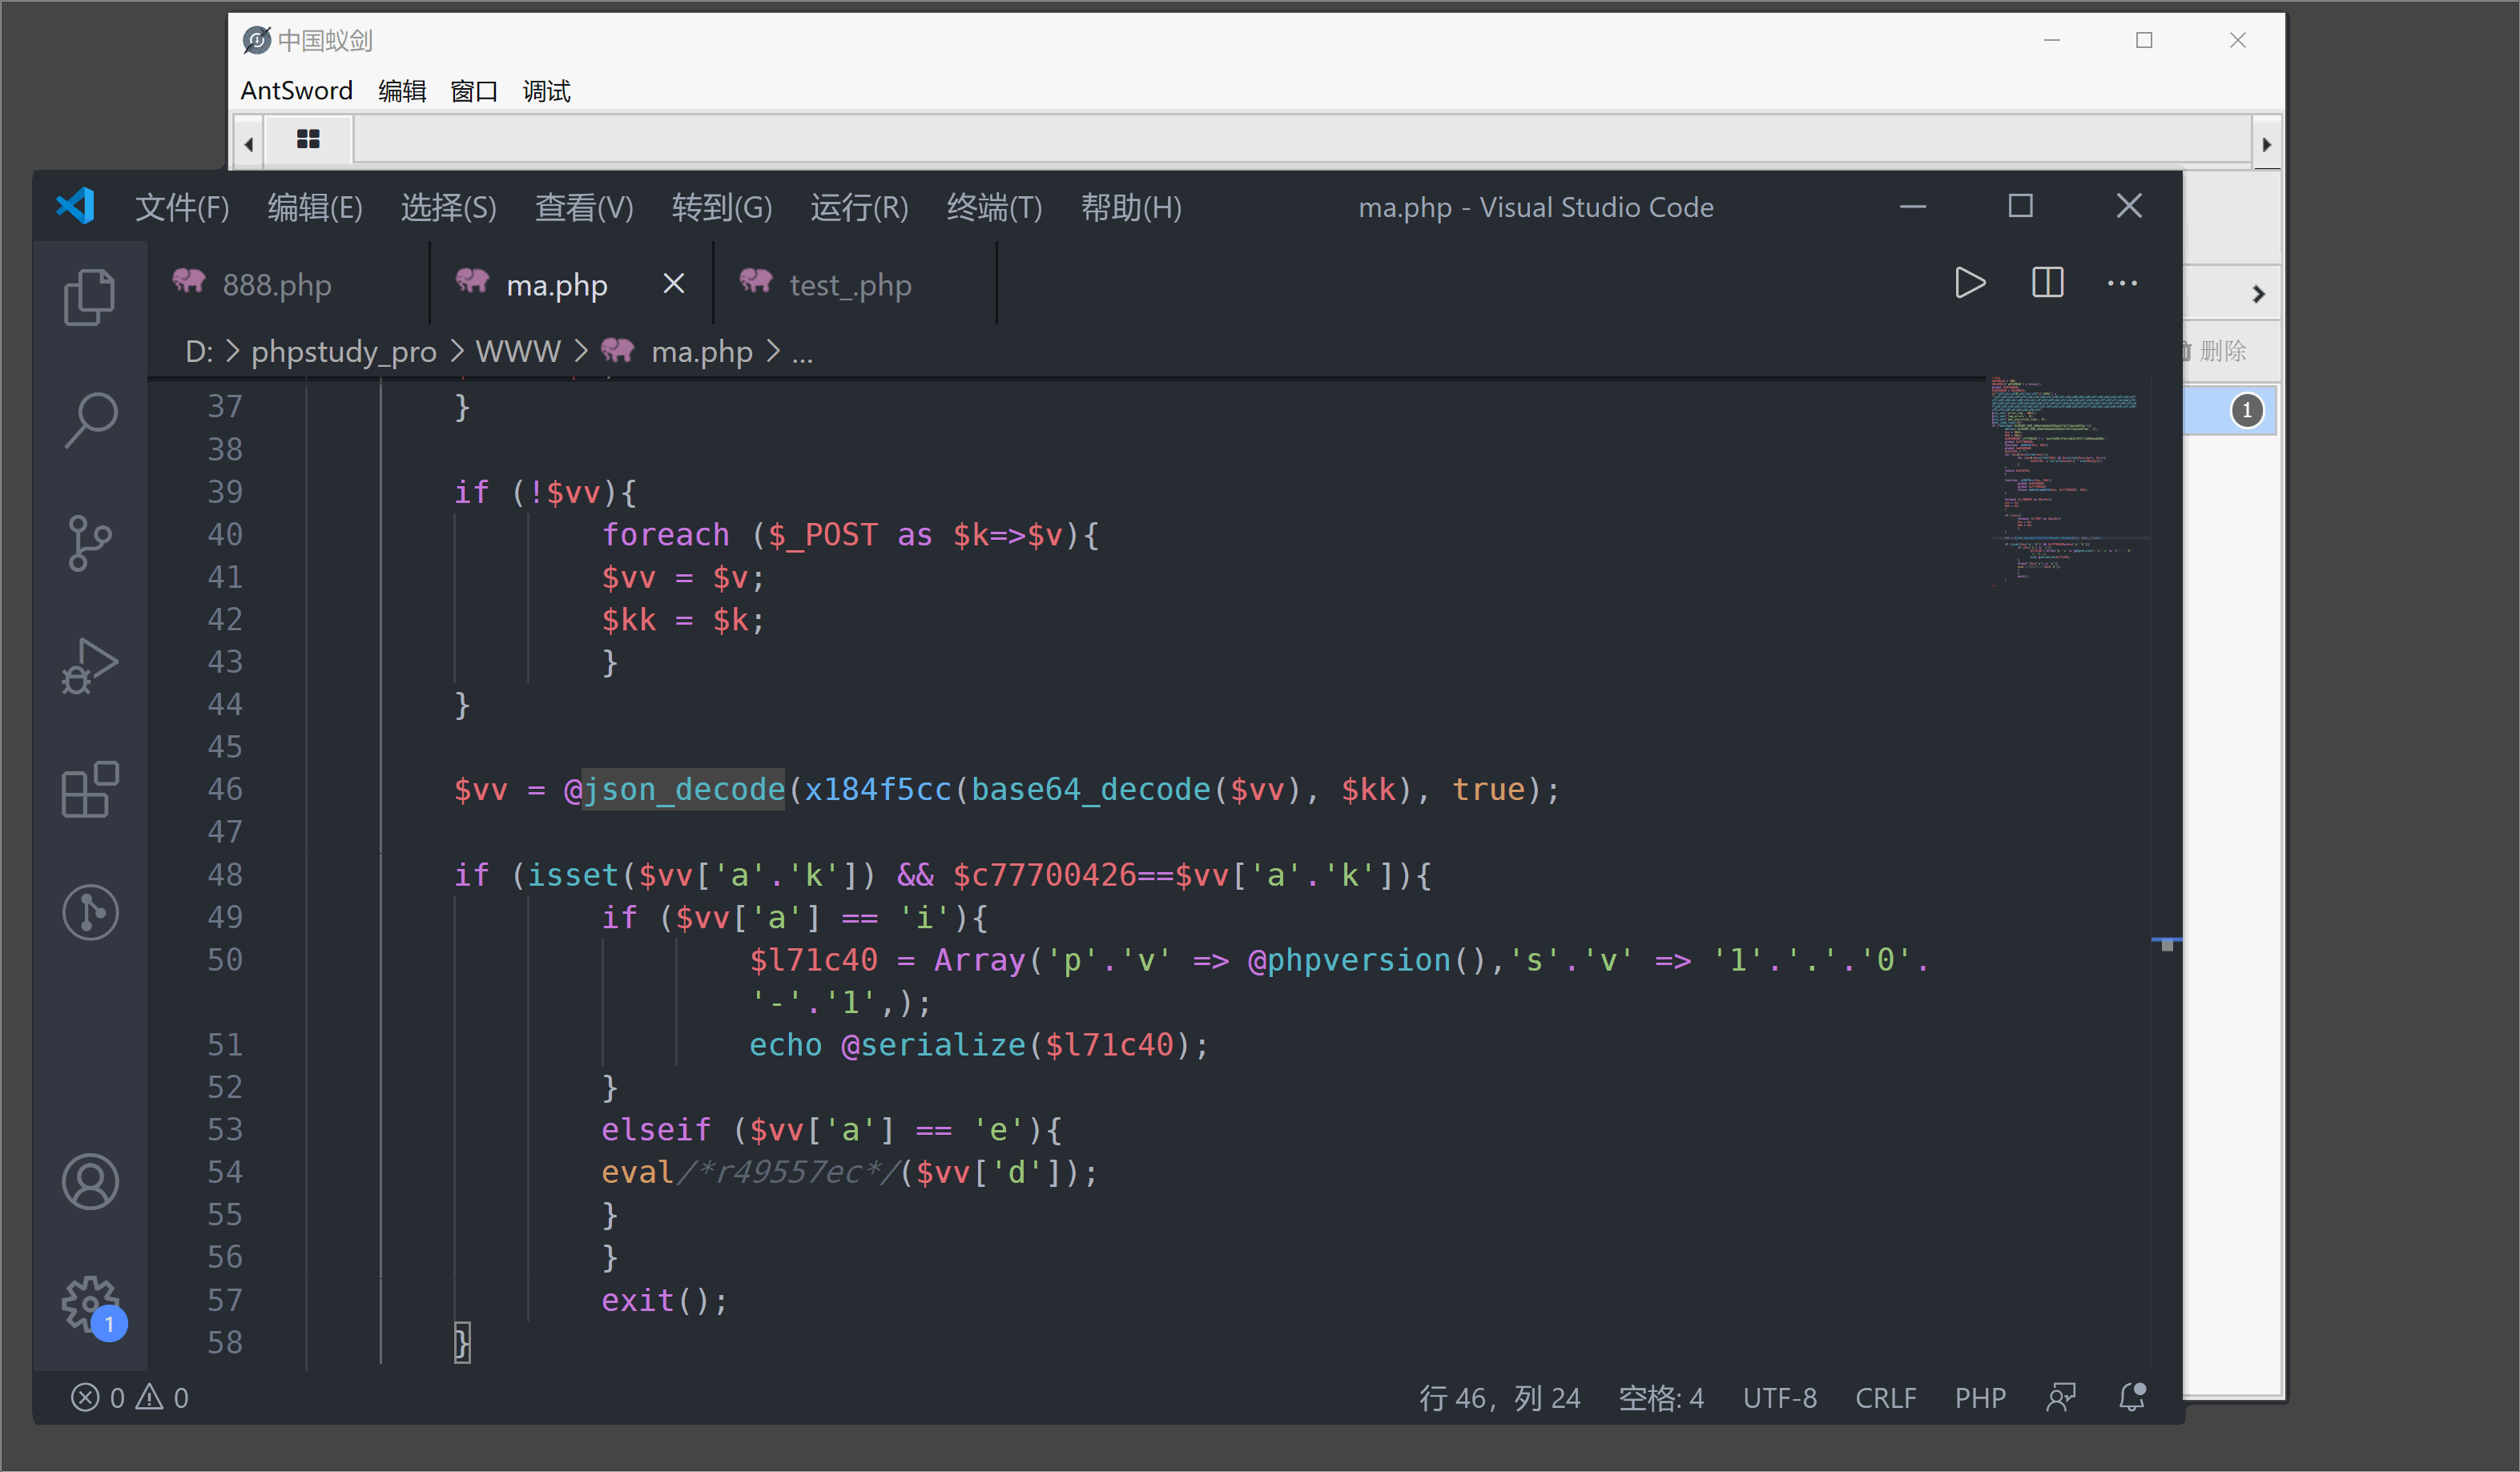Click exit(); on line 57
The image size is (2520, 1472).
click(665, 1300)
